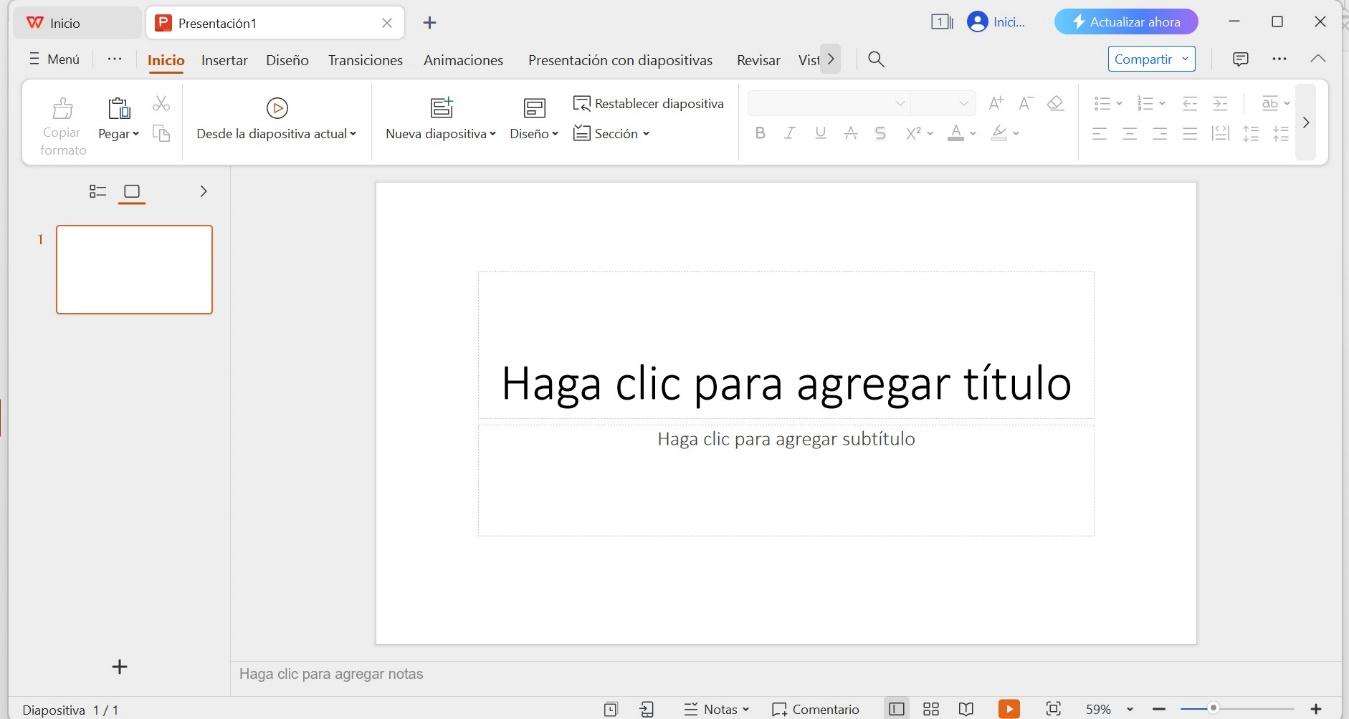Select the Bold formatting icon
This screenshot has height=719, width=1349.
(x=760, y=132)
